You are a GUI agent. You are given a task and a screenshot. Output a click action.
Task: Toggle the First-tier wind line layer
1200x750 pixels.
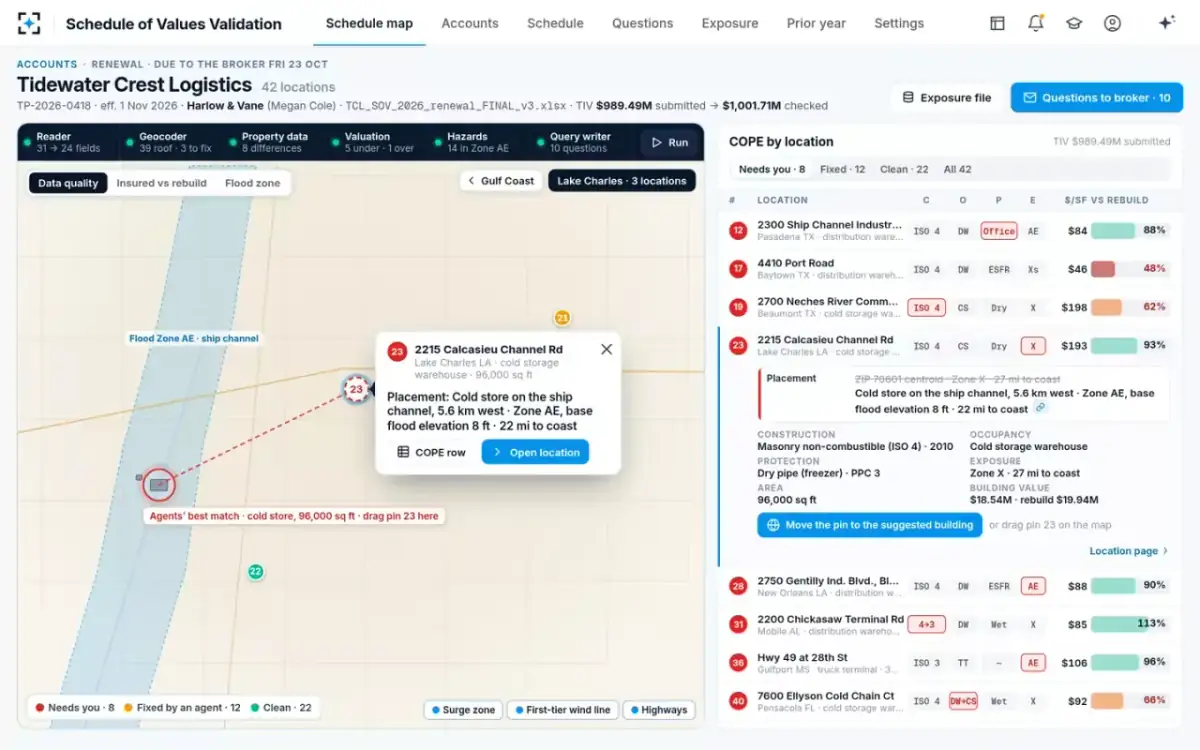click(x=562, y=709)
